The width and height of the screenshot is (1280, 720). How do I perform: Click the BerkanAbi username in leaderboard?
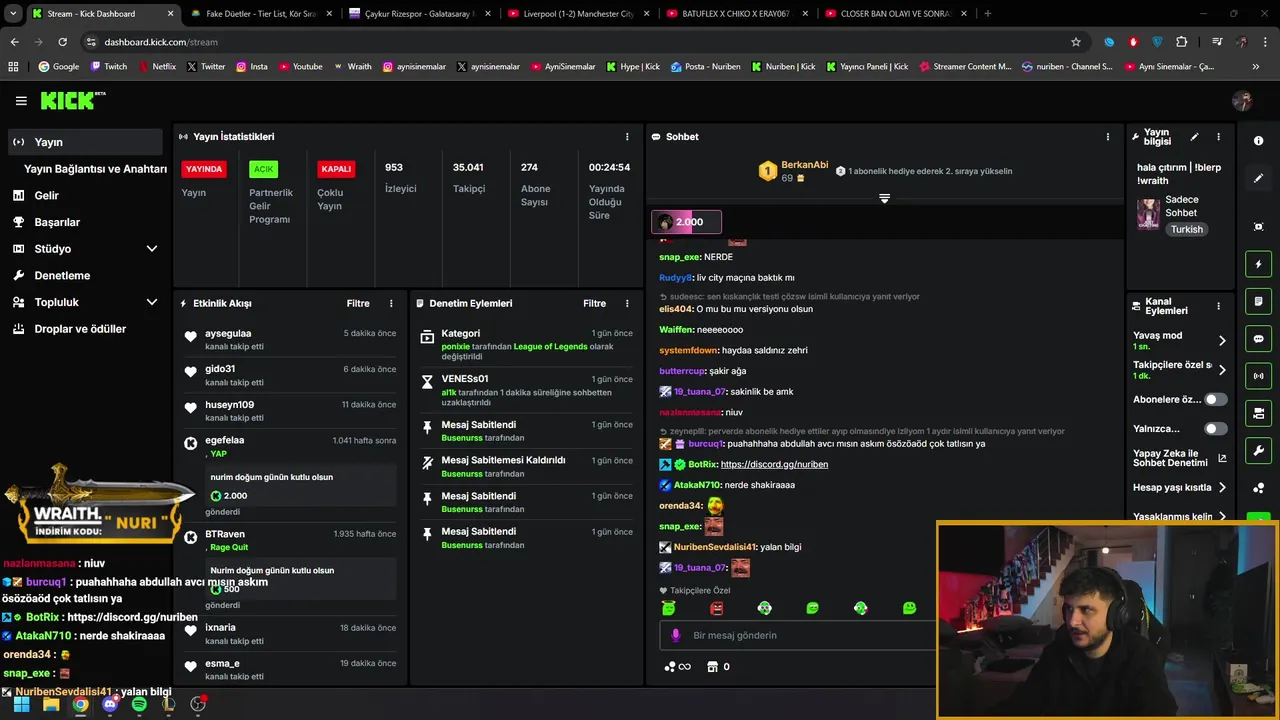pos(804,165)
